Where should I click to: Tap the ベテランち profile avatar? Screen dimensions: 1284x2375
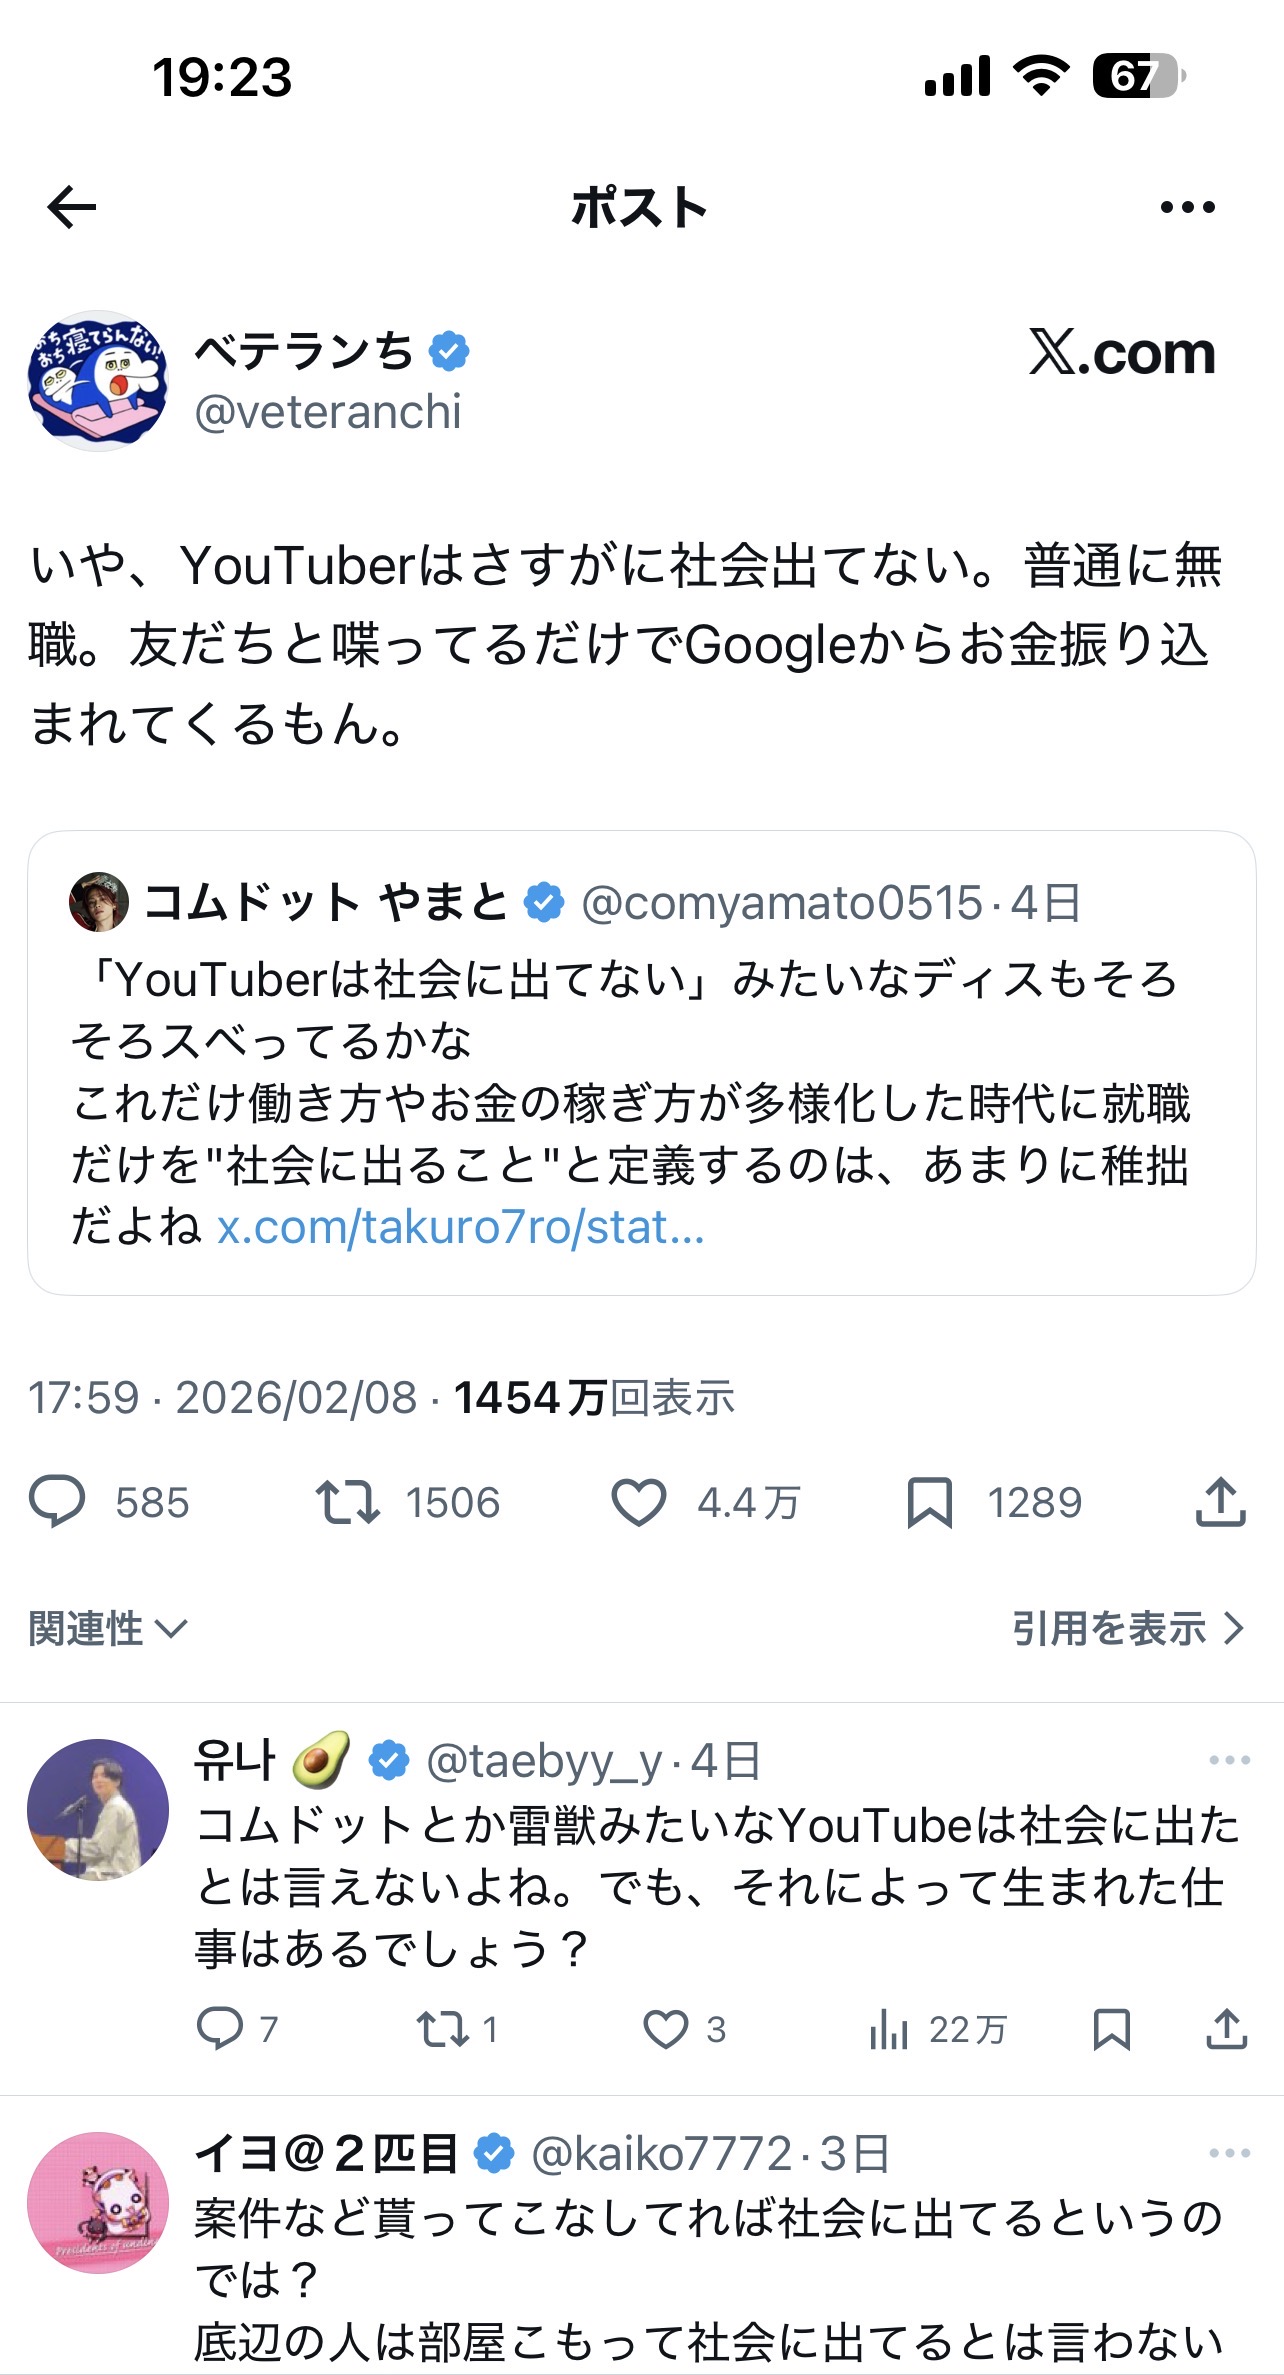click(97, 381)
